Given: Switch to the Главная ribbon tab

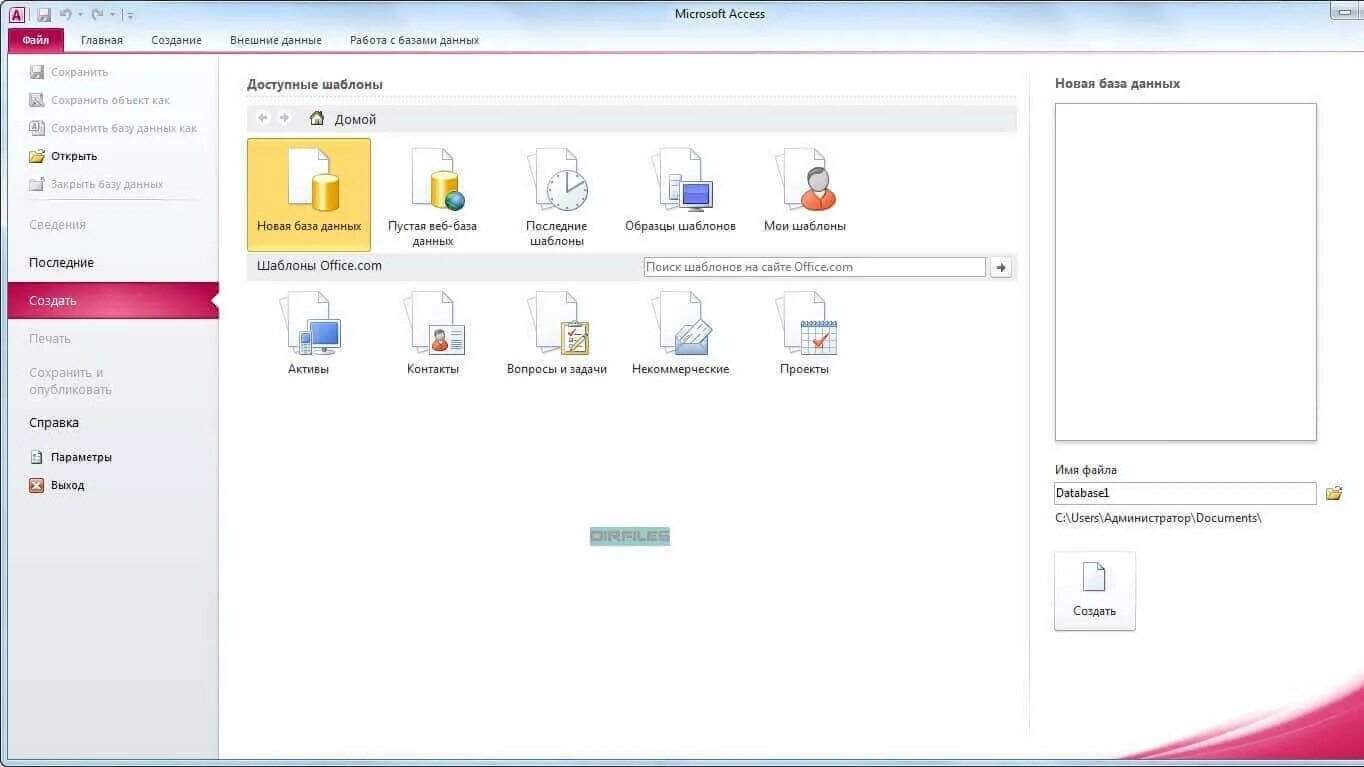Looking at the screenshot, I should 102,40.
